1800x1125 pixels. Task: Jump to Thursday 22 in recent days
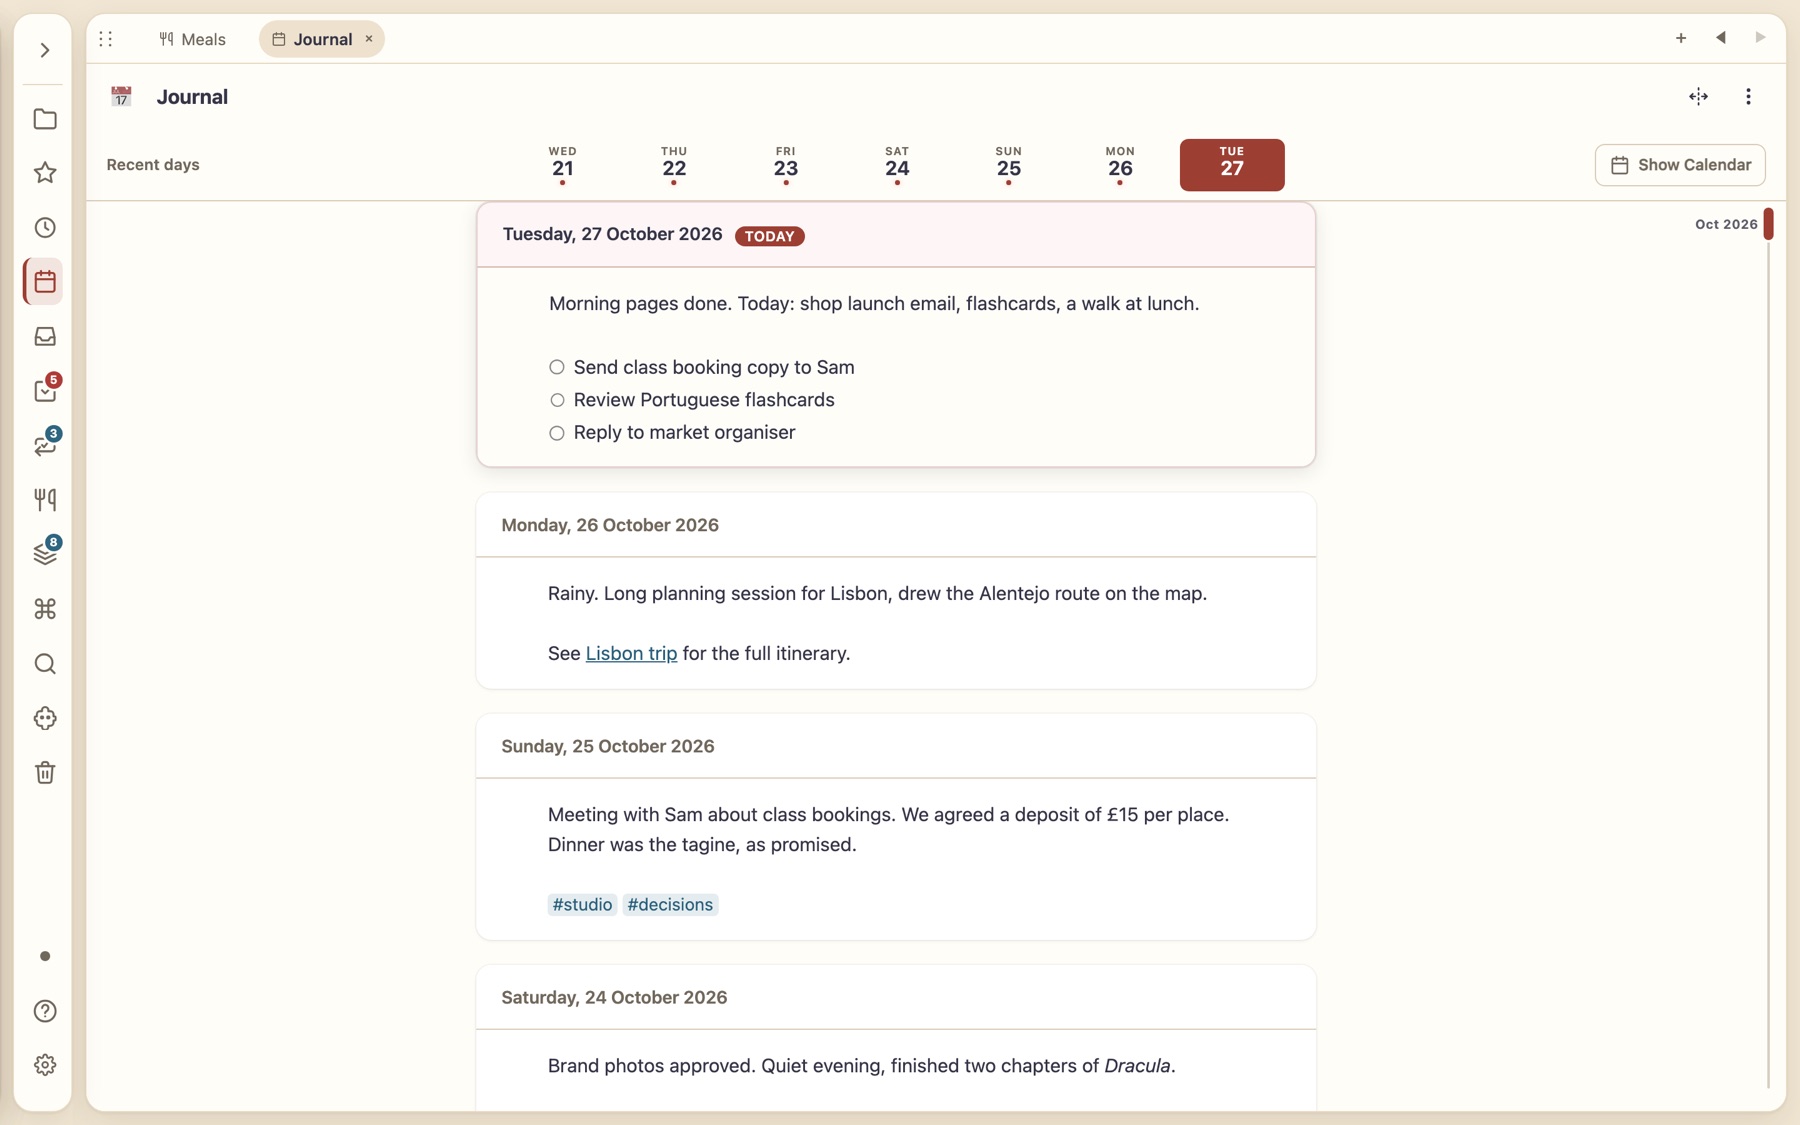[x=674, y=165]
